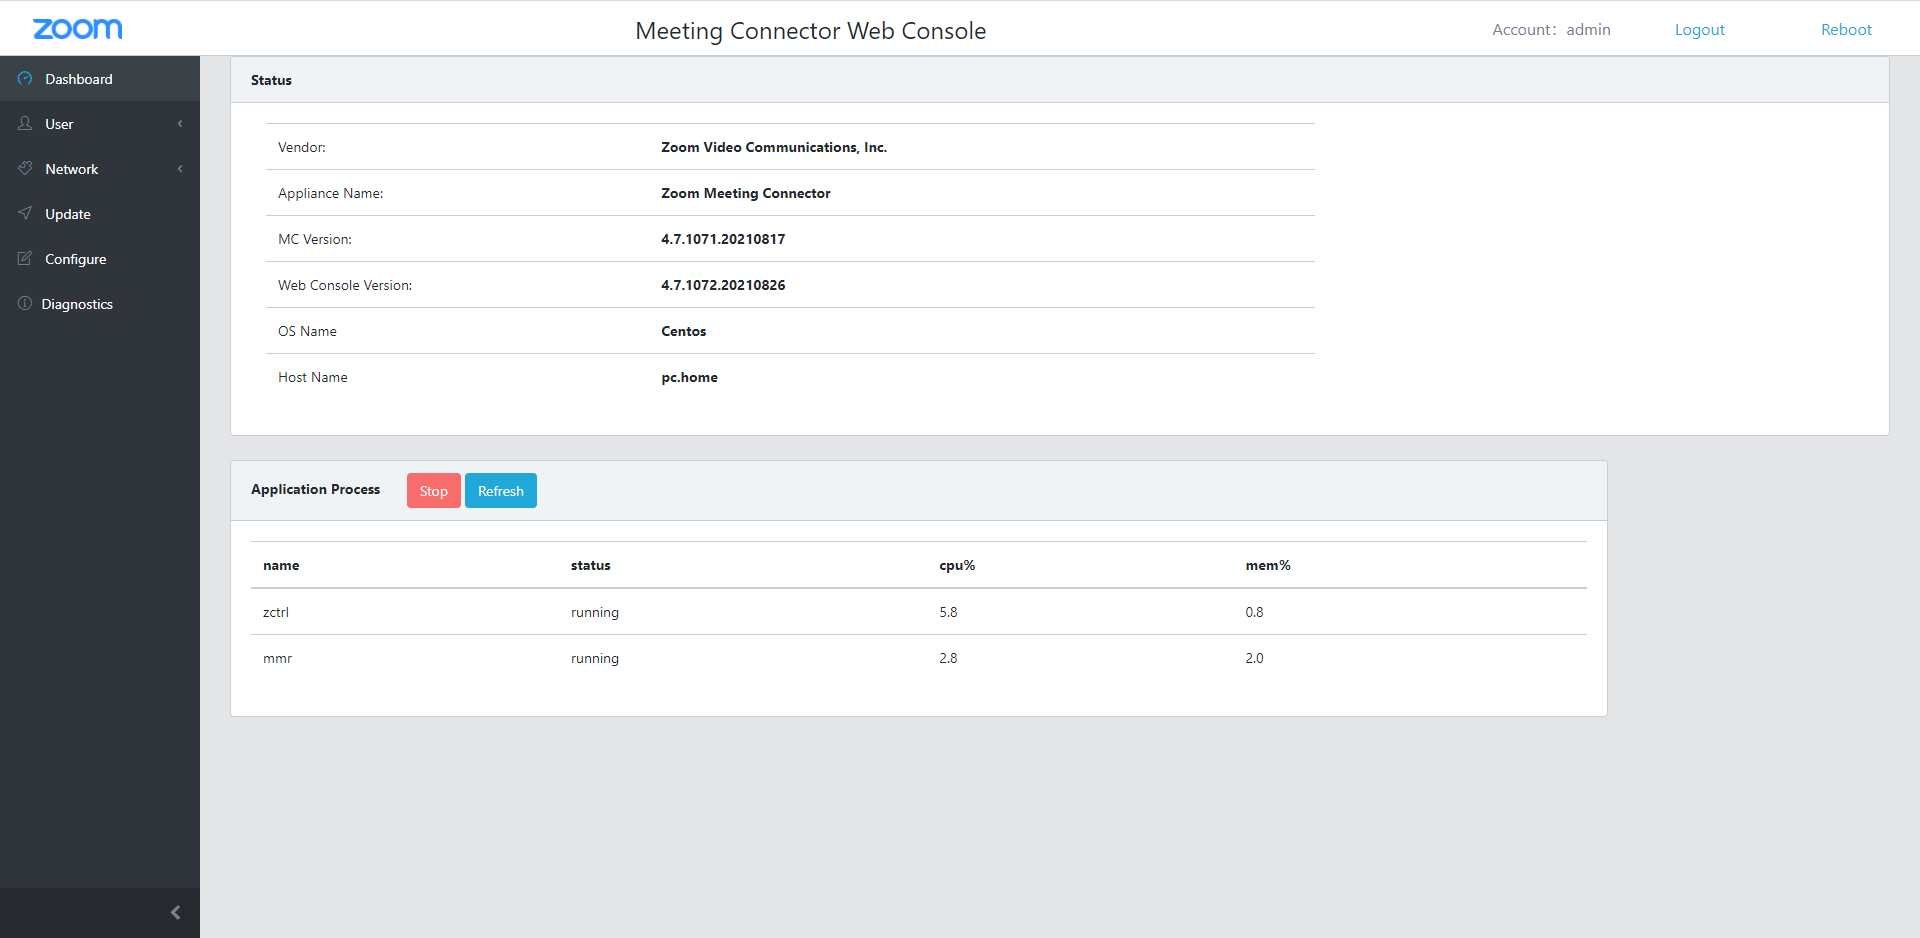Click mmr cpu value 2.8
The height and width of the screenshot is (938, 1920).
click(x=948, y=658)
